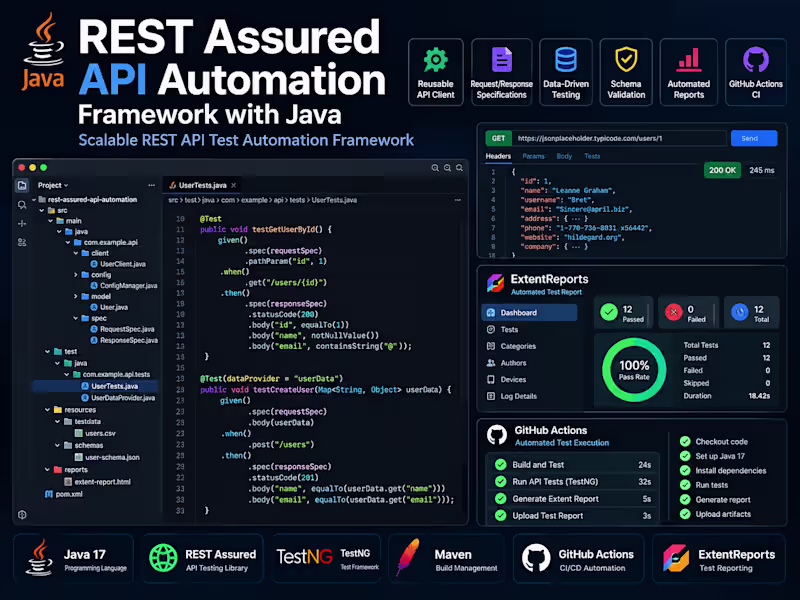The image size is (800, 600).
Task: Collapse the reports folder
Action: [x=47, y=469]
